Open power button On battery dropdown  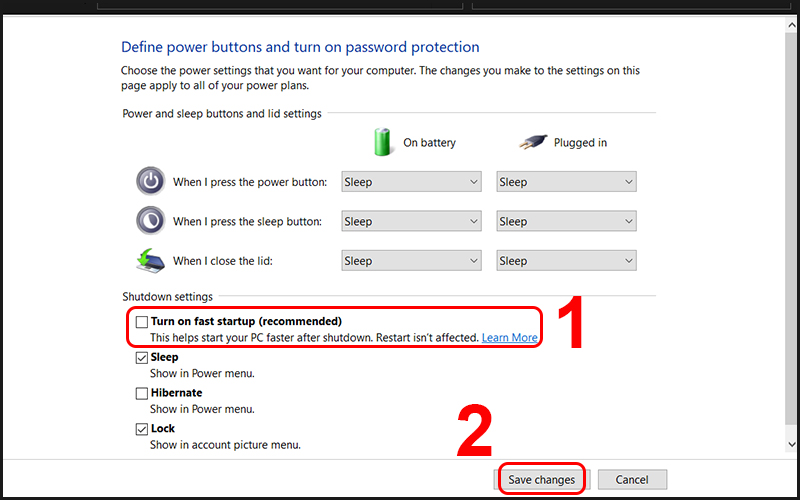(411, 182)
